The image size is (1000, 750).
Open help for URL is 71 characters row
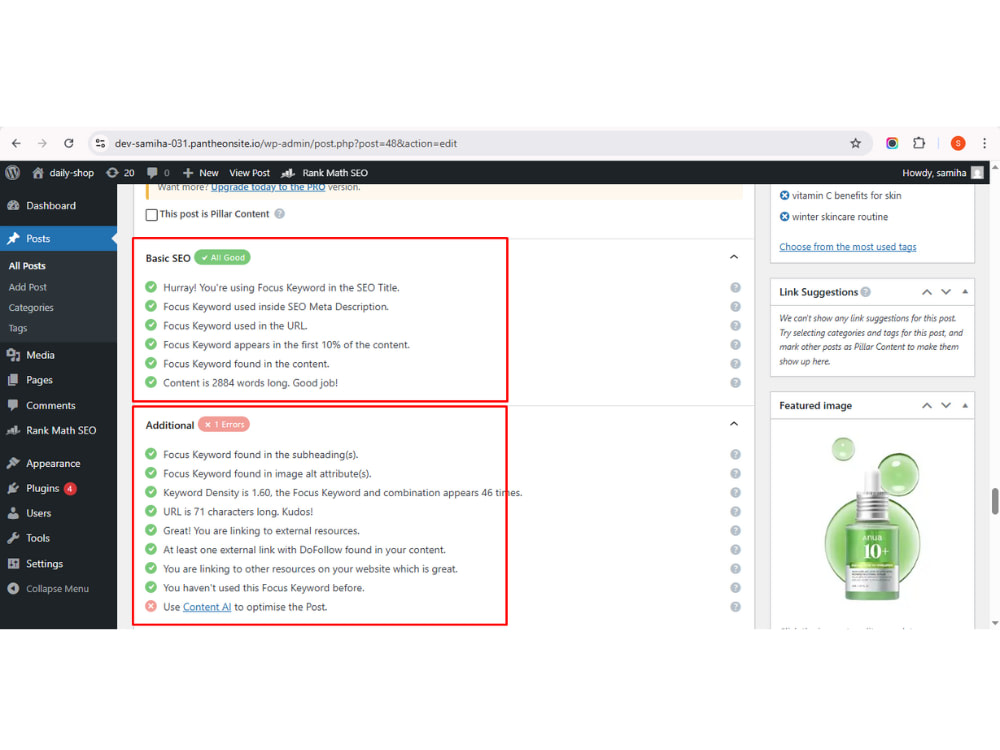735,512
